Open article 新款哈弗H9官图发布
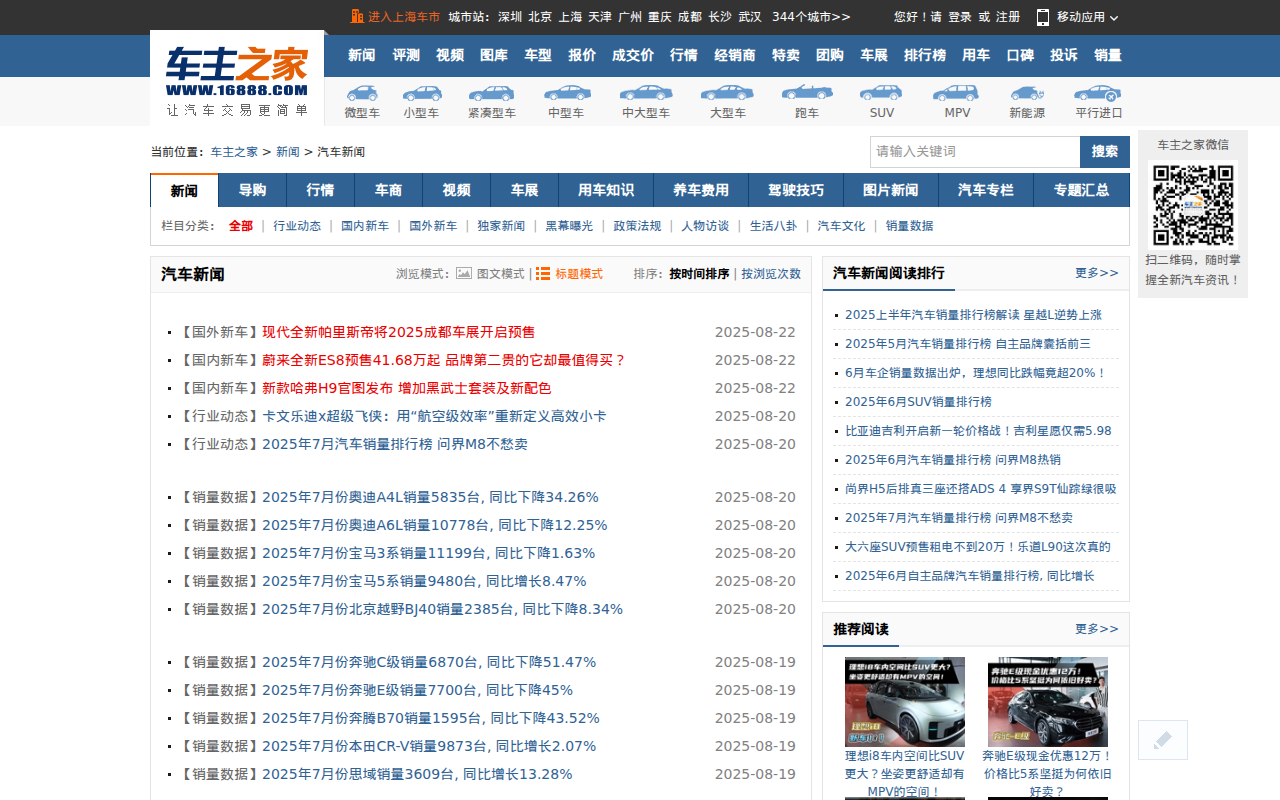 click(406, 388)
